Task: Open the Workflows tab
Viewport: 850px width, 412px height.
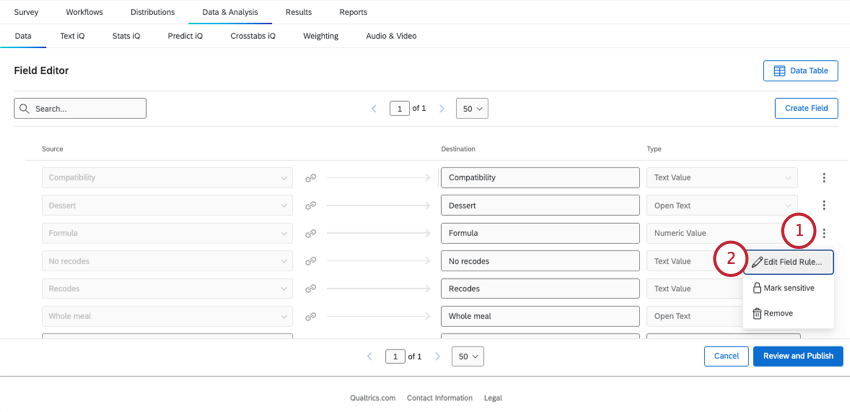Action: point(84,12)
